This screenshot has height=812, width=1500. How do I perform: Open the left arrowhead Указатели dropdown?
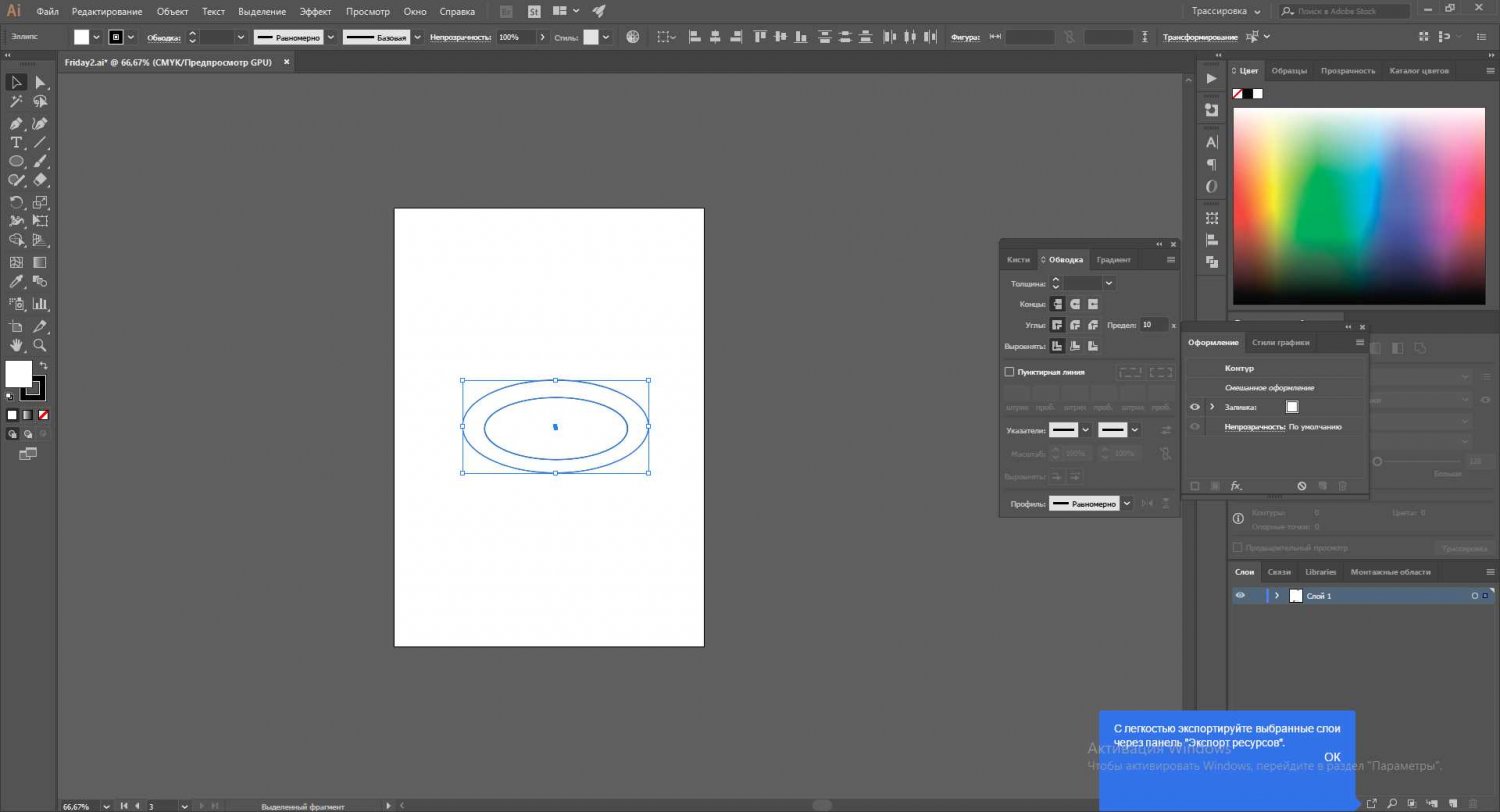click(1085, 430)
